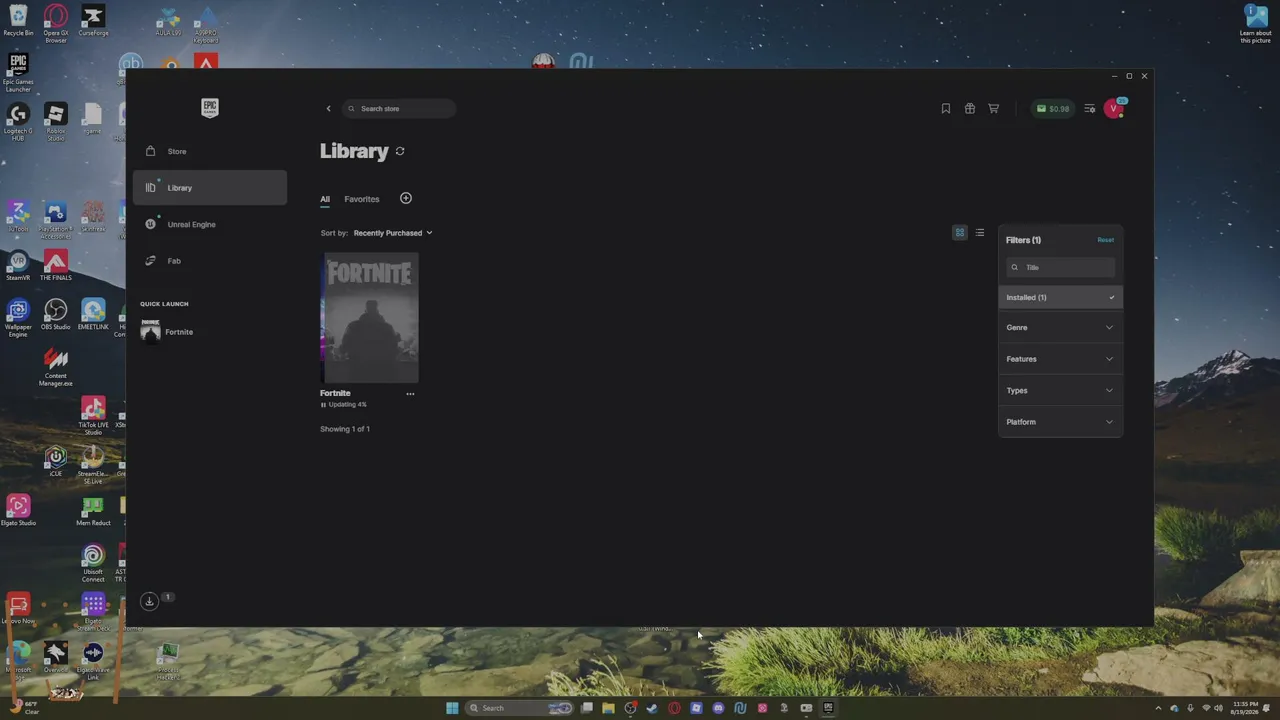This screenshot has height=720, width=1280.
Task: Open Mem Reduct desktop shortcut
Action: coord(93,510)
